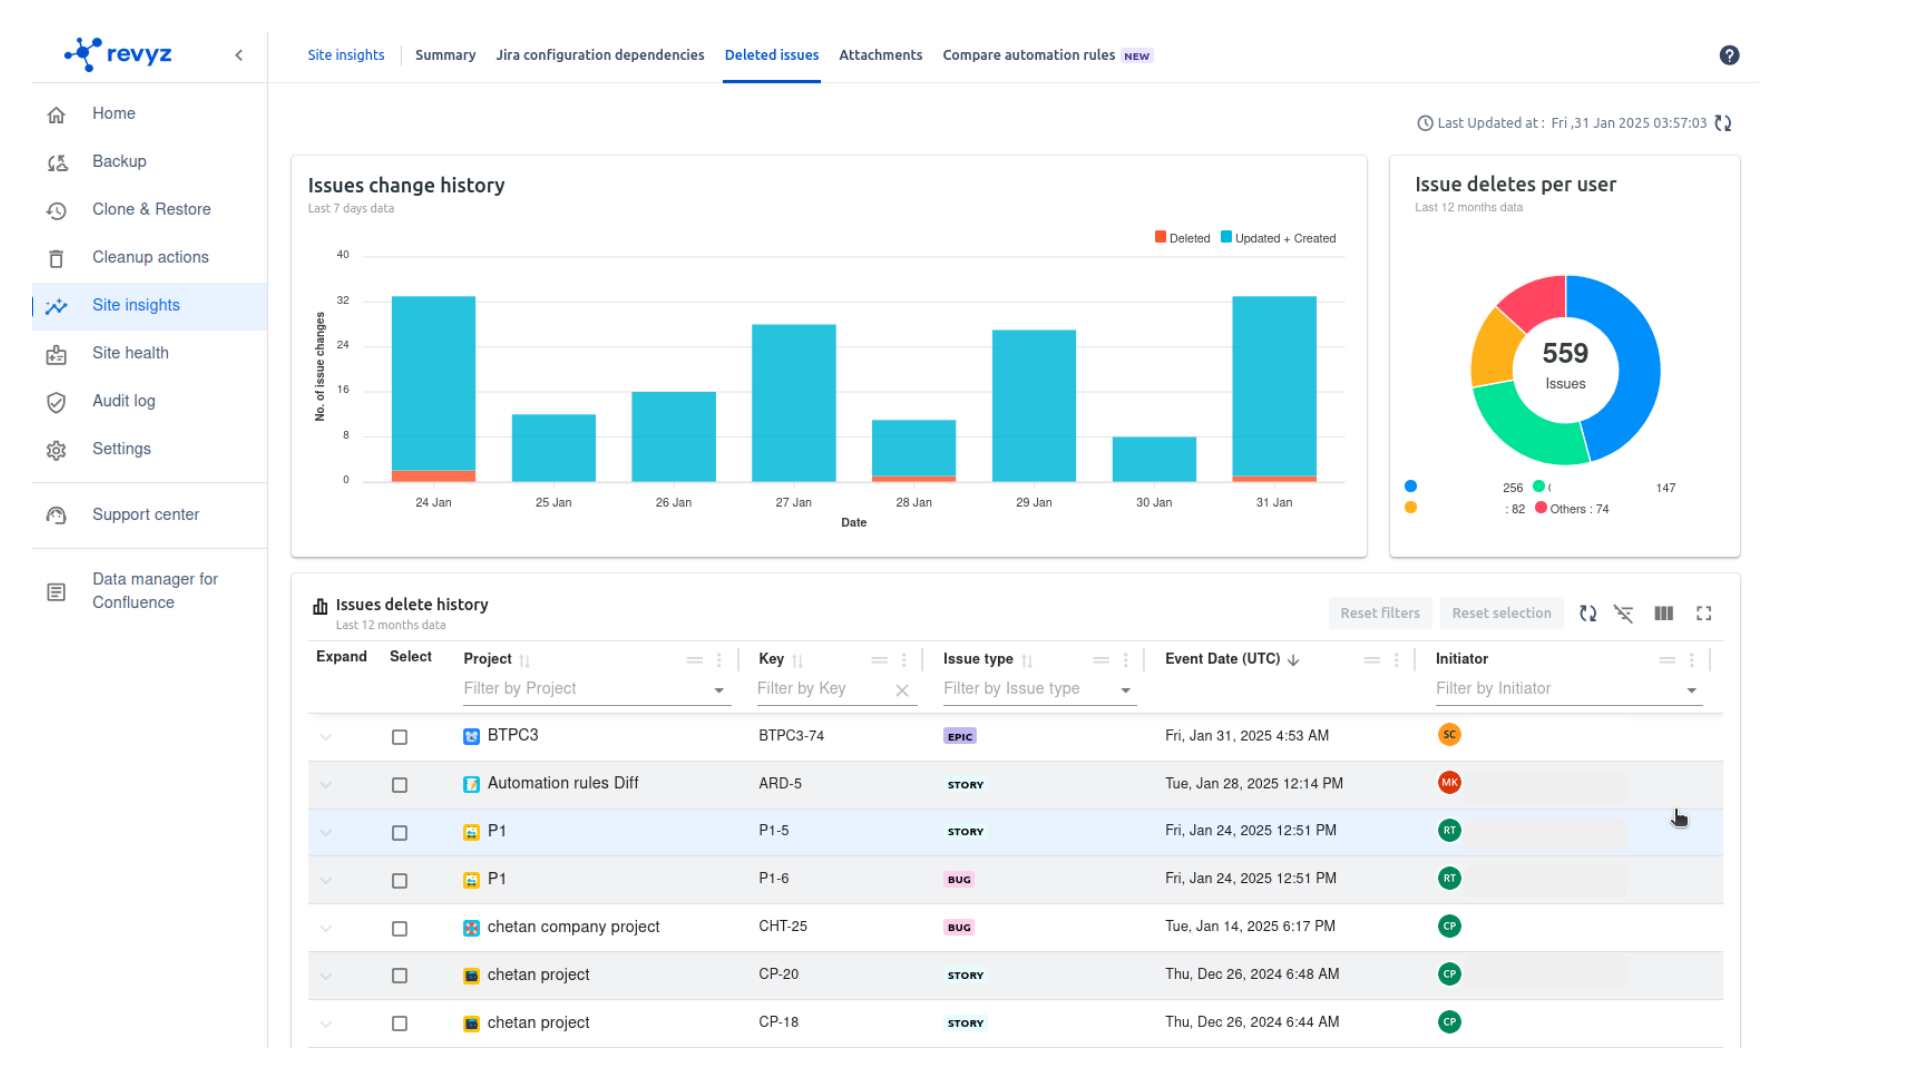Select the BTPC3-74 row checkbox

[x=399, y=737]
